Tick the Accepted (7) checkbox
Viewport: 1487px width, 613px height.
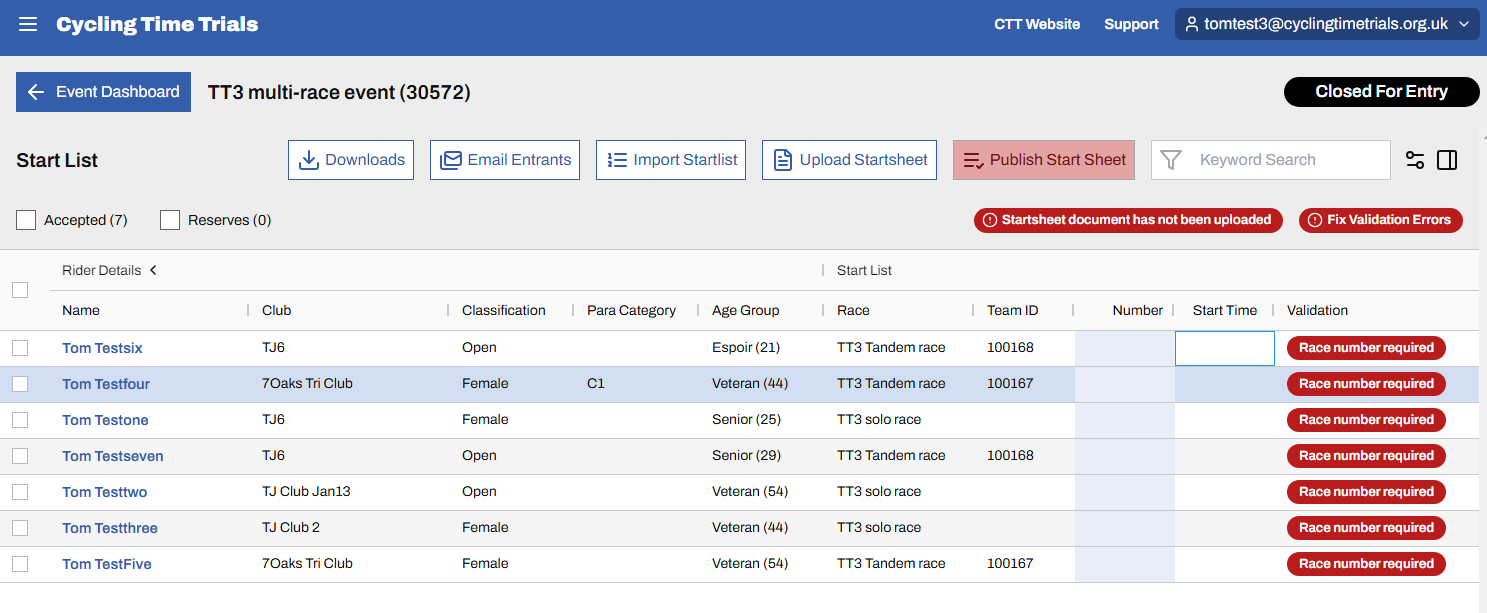coord(26,220)
